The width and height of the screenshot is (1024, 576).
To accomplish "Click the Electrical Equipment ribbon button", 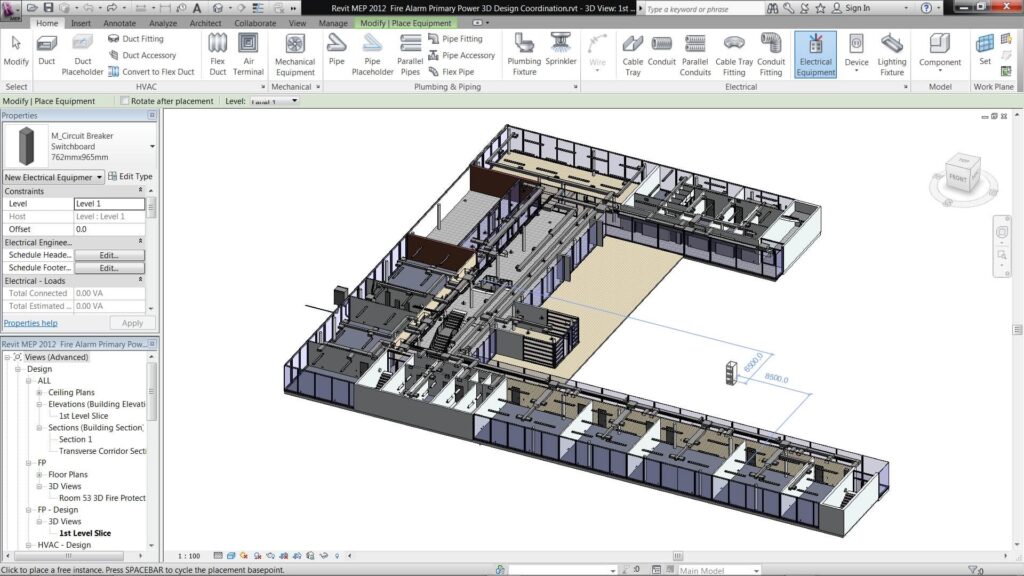I will pyautogui.click(x=815, y=53).
